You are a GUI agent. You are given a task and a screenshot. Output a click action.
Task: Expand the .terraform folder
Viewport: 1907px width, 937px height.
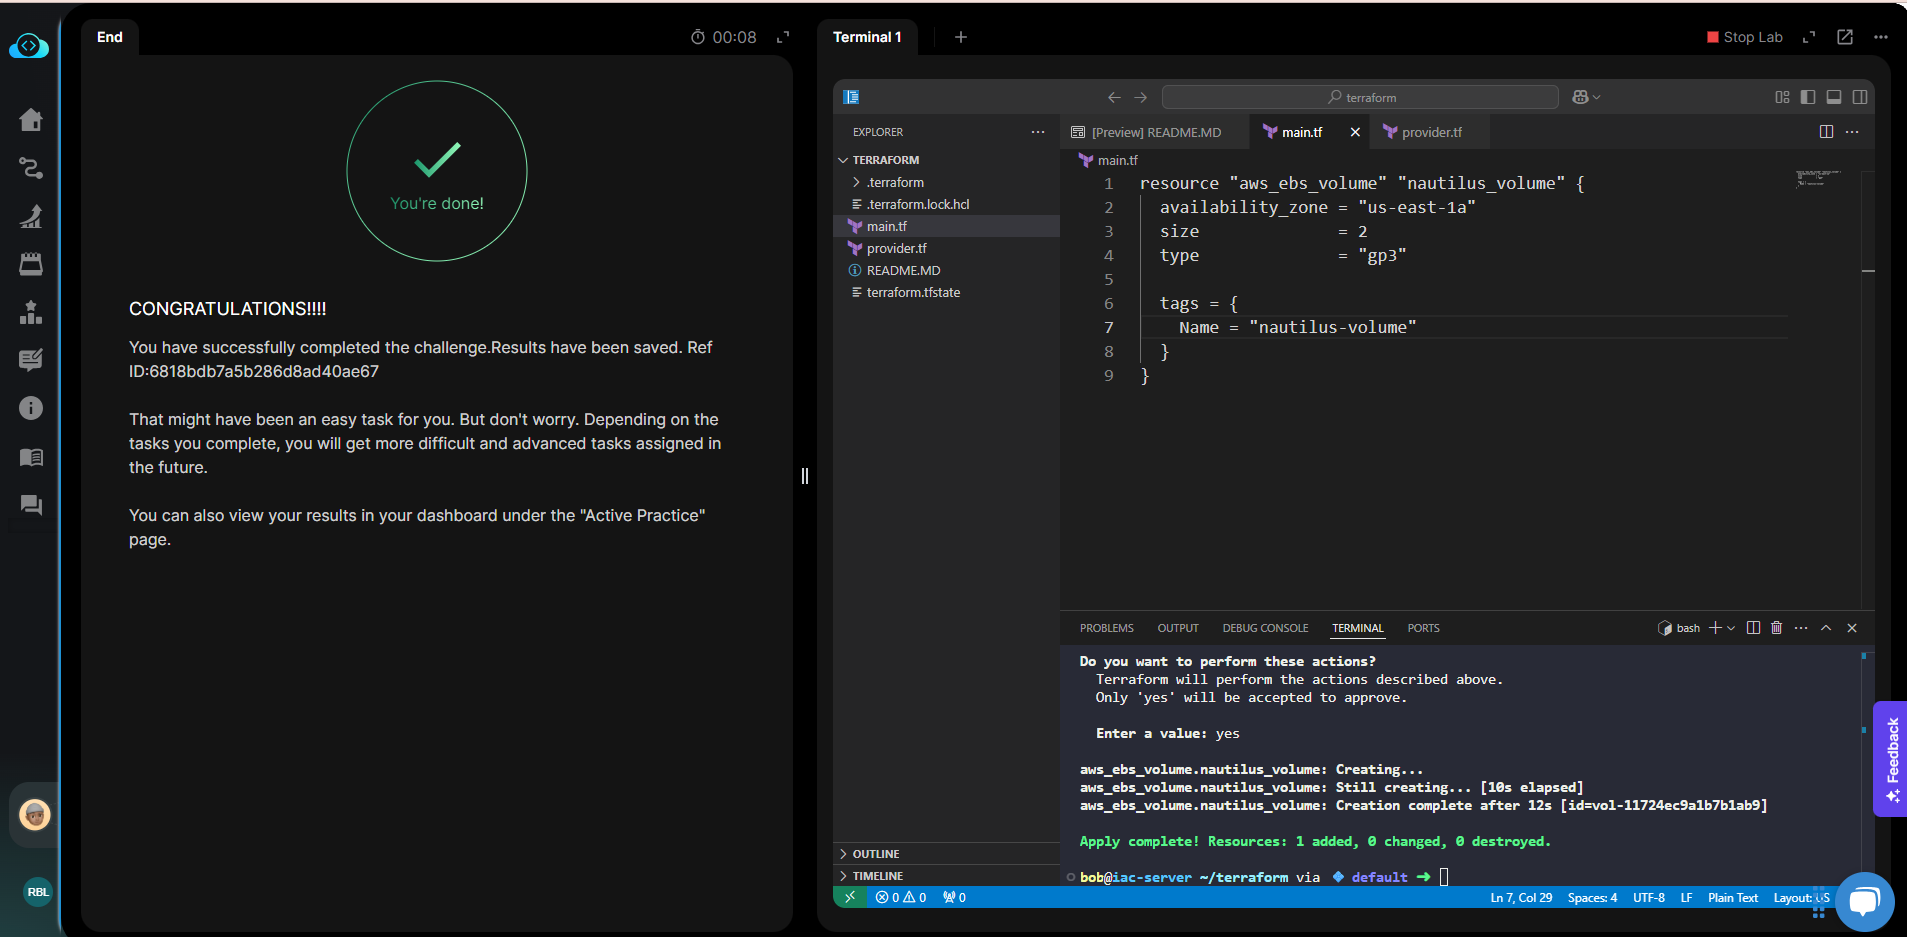(x=895, y=182)
